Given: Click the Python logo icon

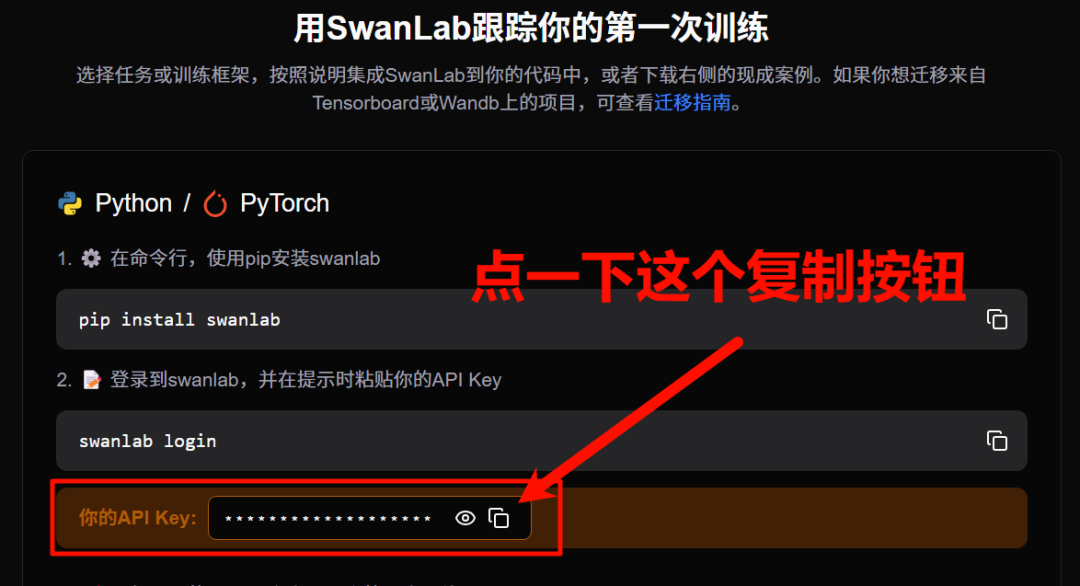Looking at the screenshot, I should tap(70, 204).
